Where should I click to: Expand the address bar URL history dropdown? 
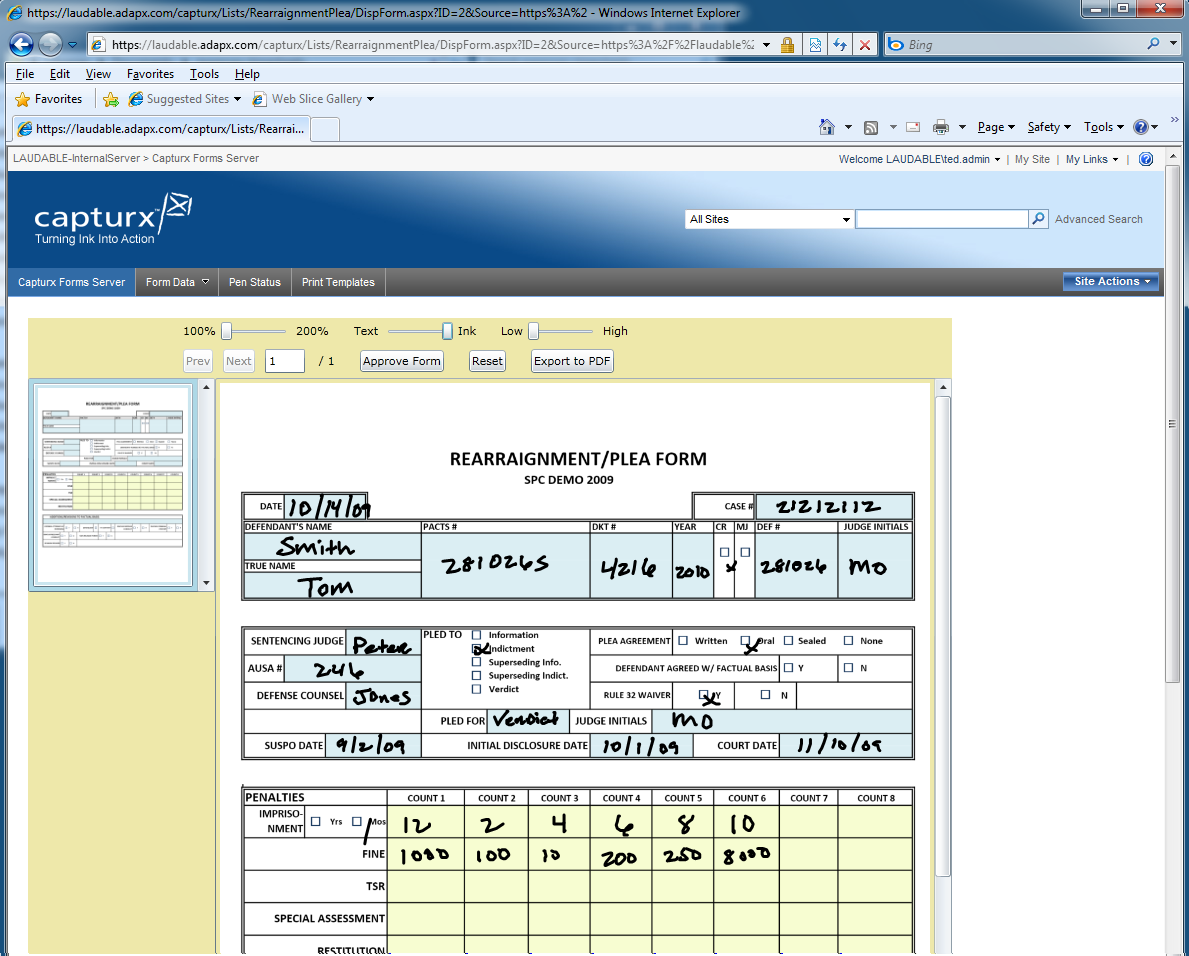pyautogui.click(x=766, y=45)
